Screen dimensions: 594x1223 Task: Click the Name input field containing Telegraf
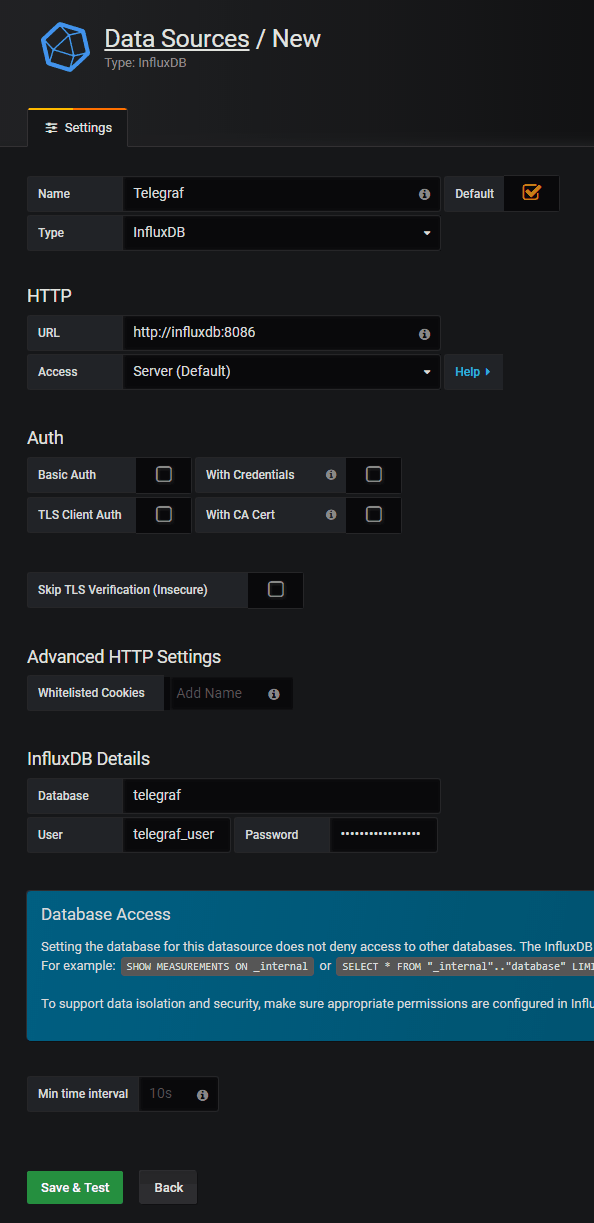281,193
